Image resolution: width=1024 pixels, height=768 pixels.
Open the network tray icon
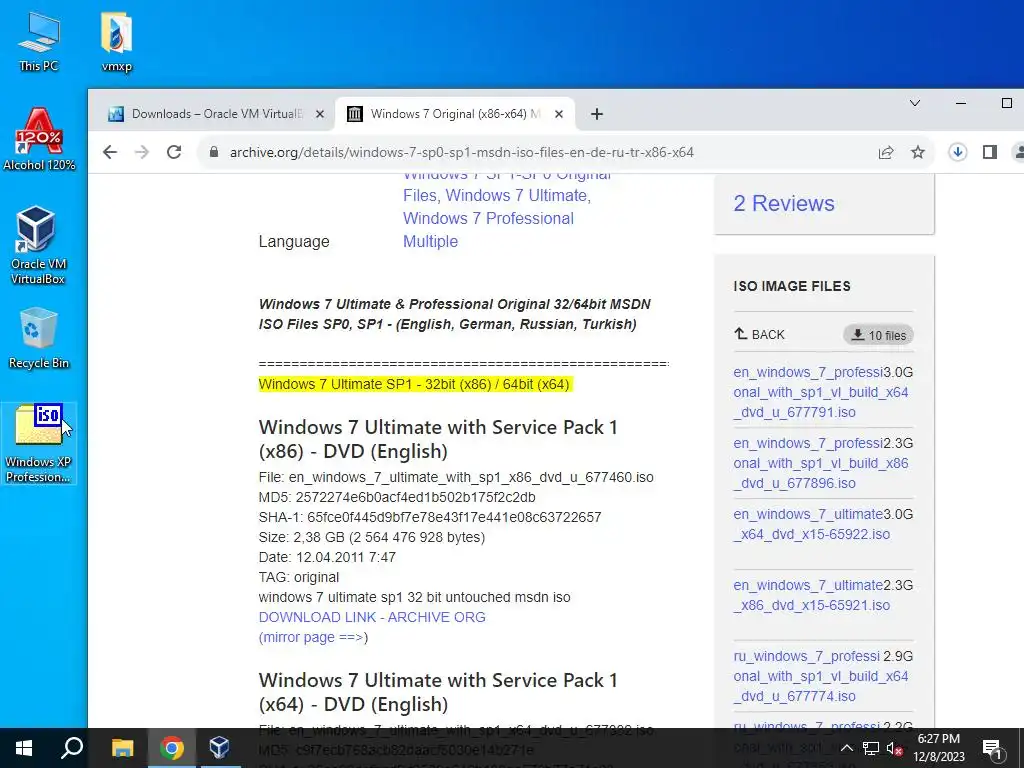tap(871, 748)
